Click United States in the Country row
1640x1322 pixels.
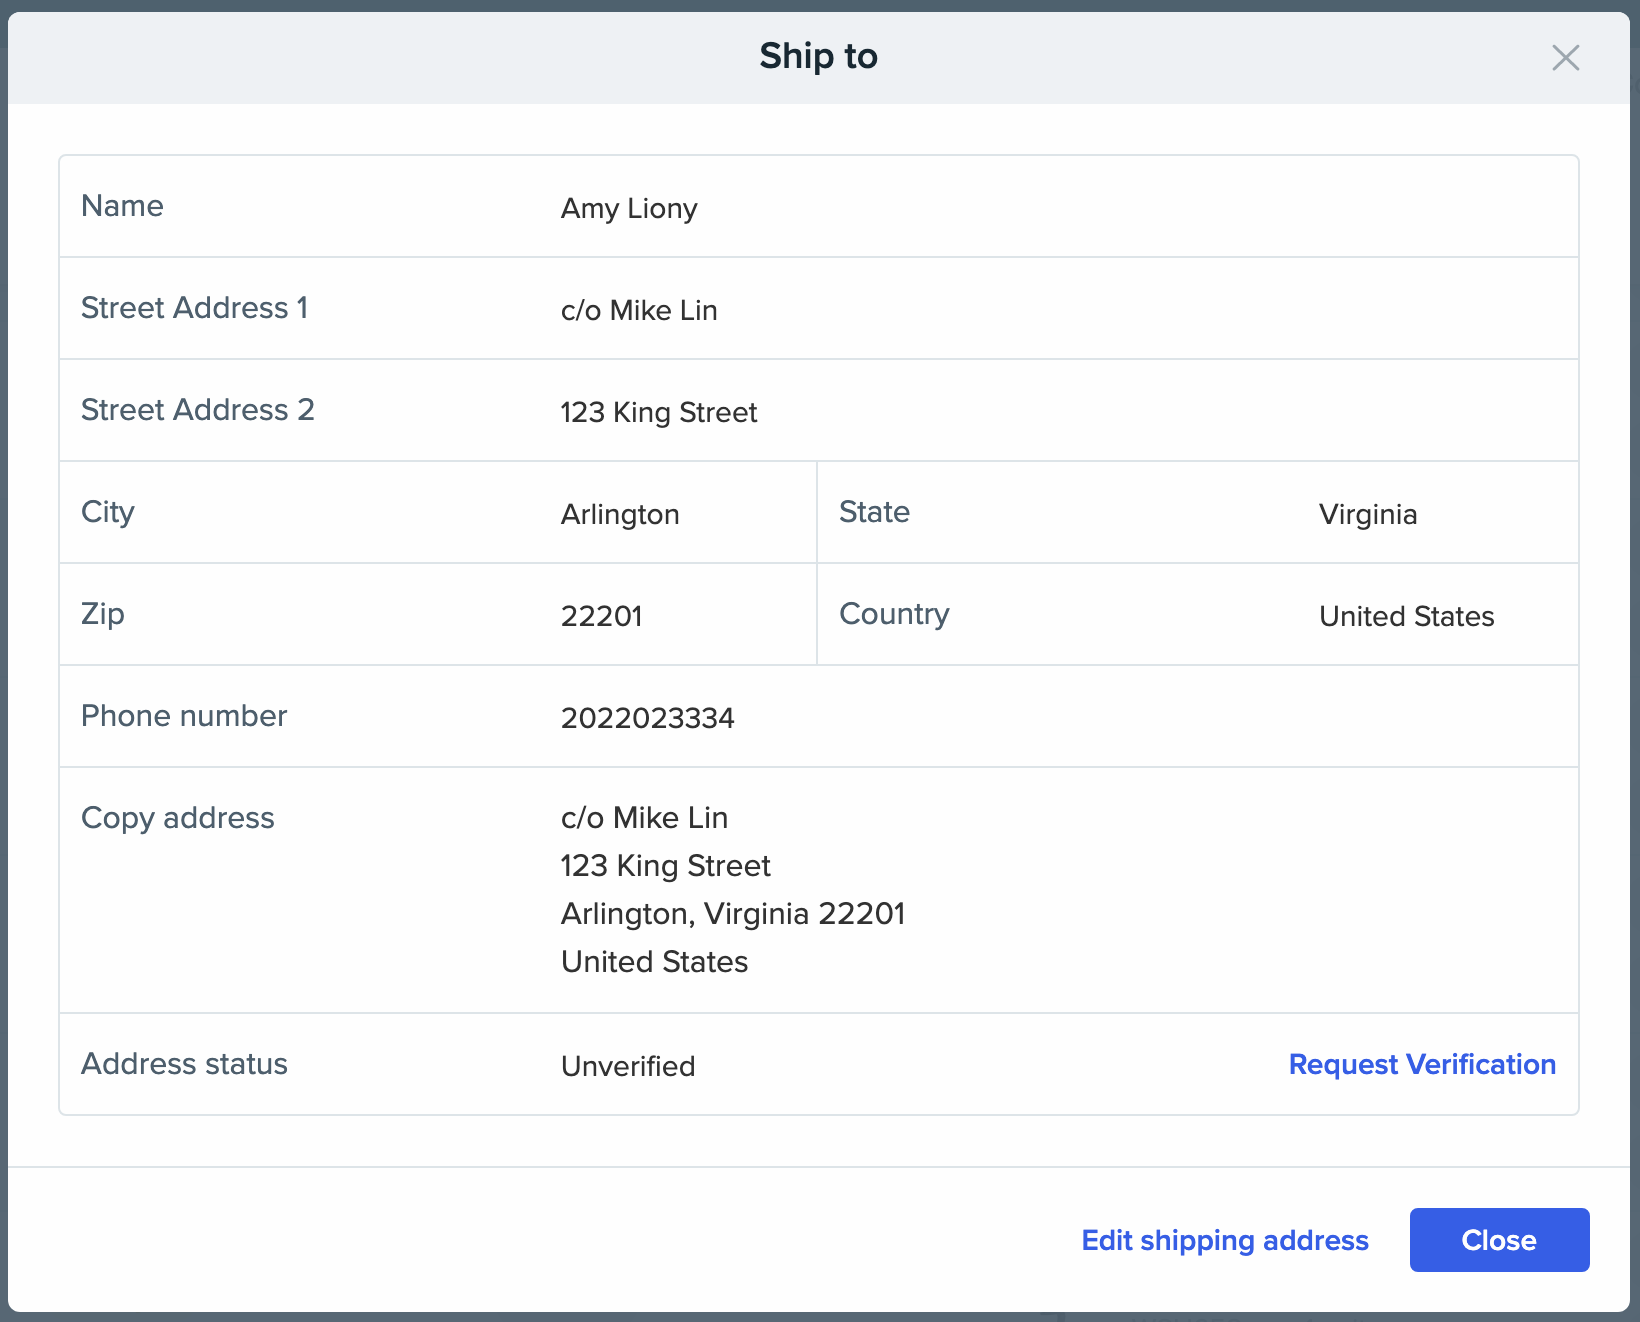1406,616
